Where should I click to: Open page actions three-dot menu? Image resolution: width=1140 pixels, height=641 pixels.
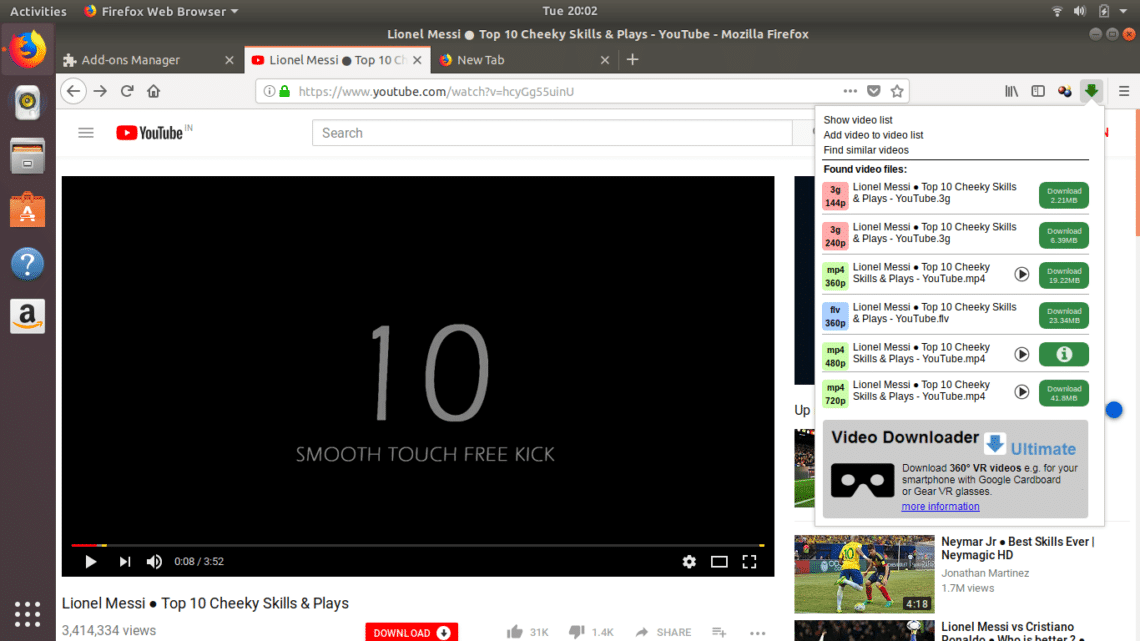tap(850, 91)
